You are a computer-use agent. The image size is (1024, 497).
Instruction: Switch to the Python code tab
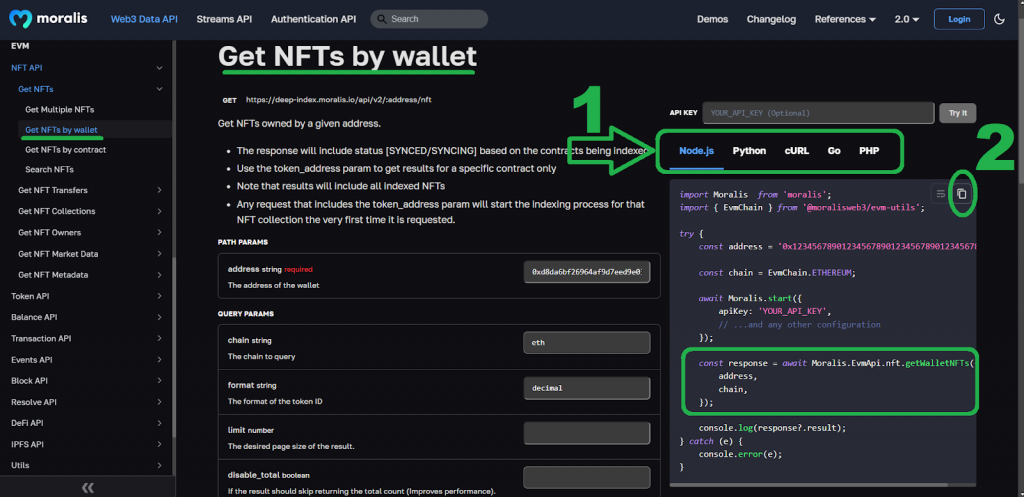pyautogui.click(x=749, y=151)
